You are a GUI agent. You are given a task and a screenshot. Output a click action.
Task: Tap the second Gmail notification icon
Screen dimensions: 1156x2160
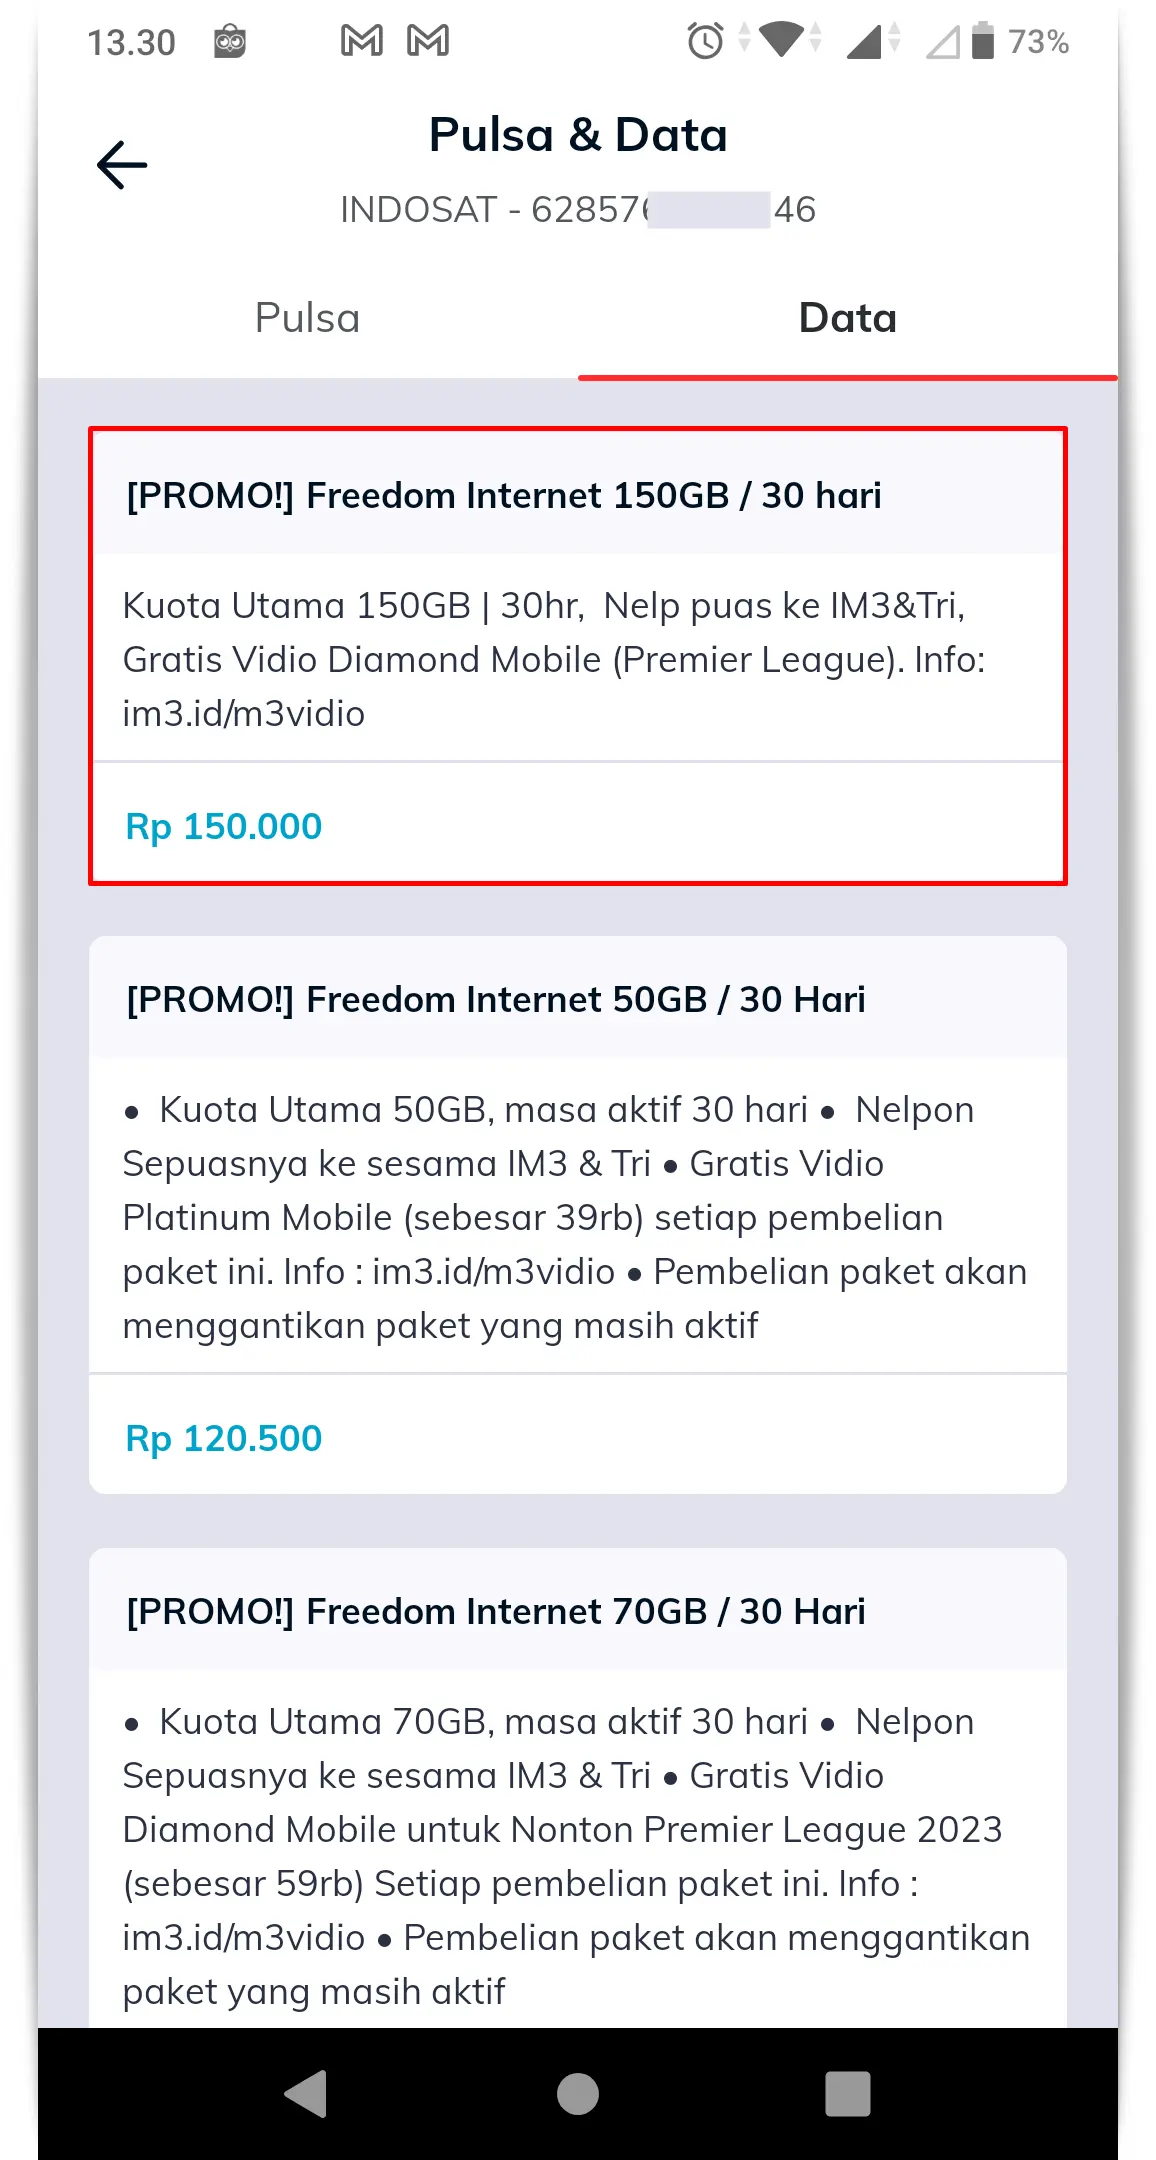428,41
